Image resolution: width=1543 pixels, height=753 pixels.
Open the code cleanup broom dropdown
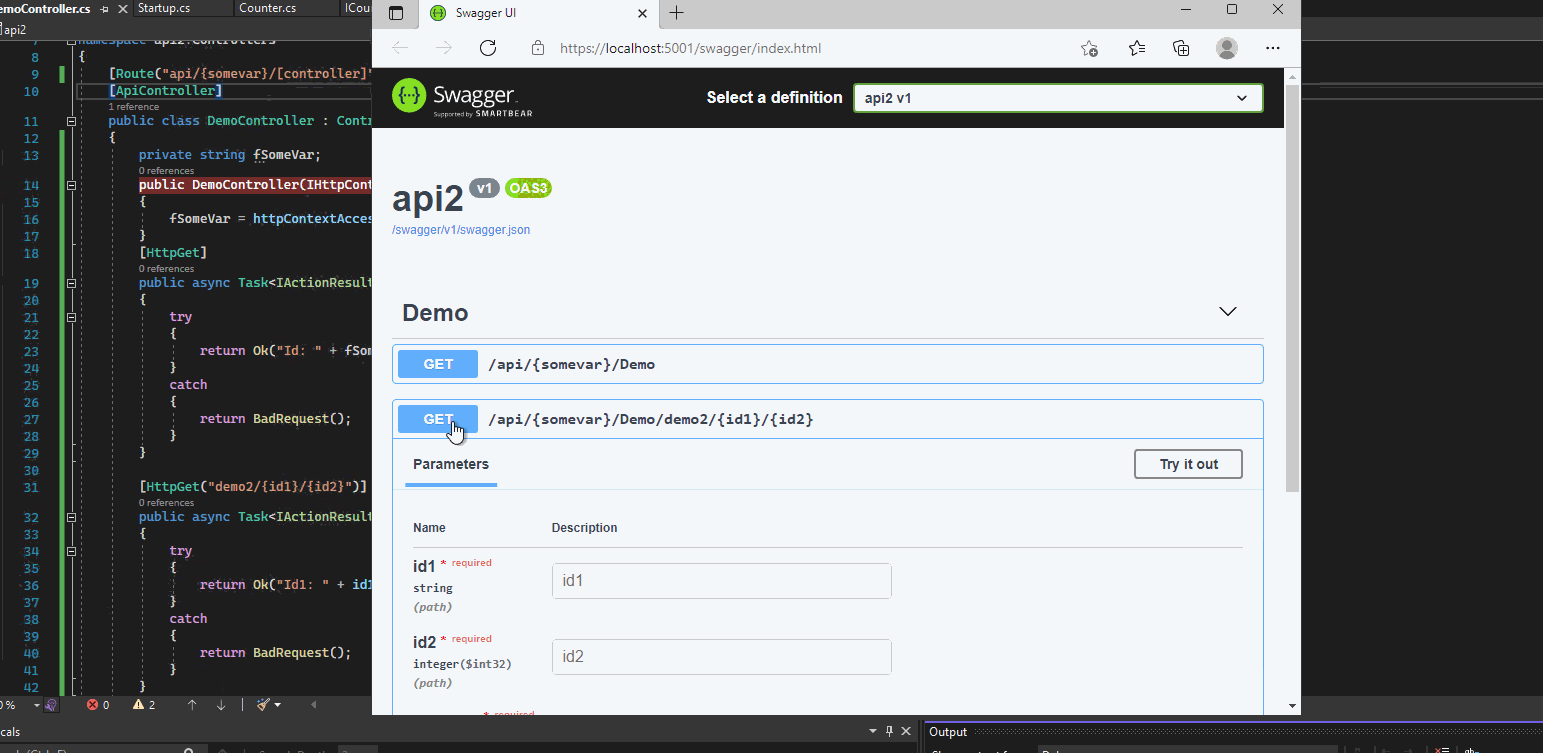(268, 705)
